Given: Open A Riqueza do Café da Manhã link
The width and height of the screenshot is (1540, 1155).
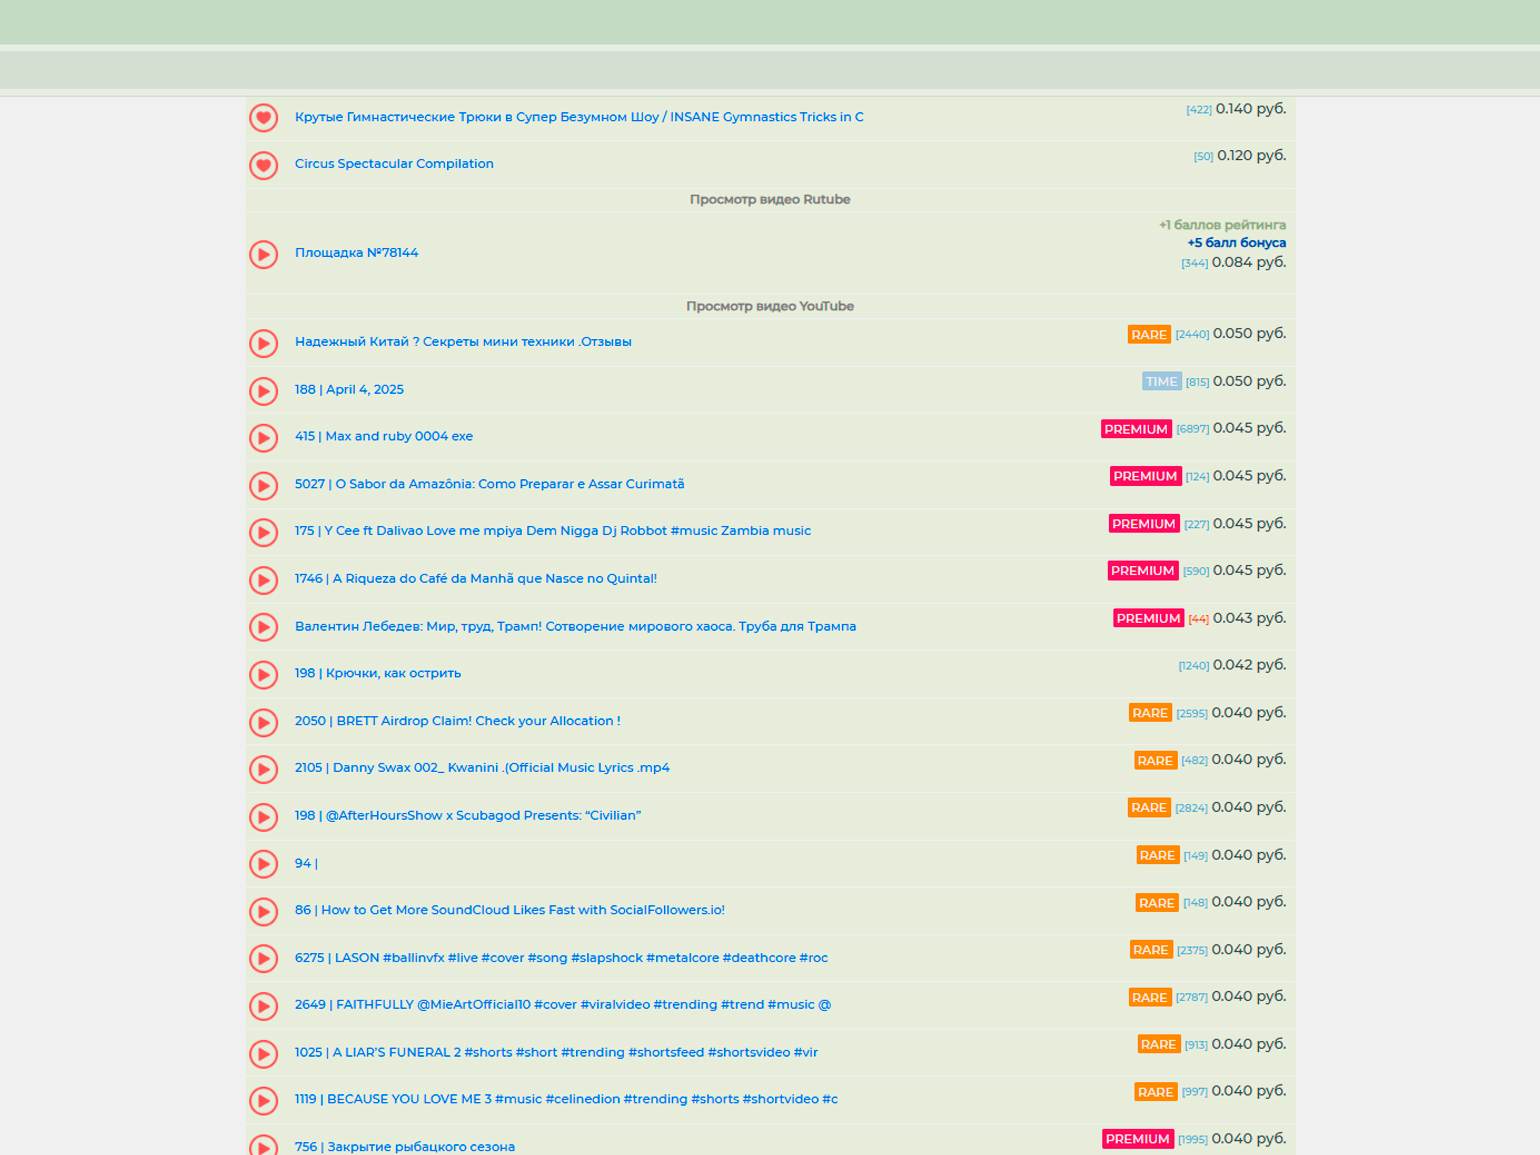Looking at the screenshot, I should coord(476,579).
